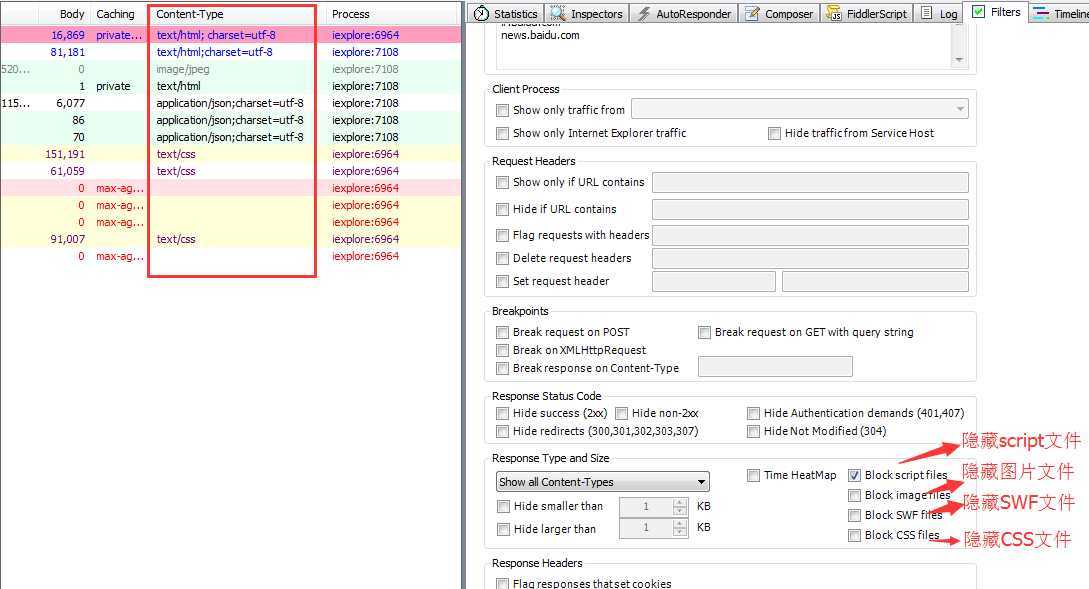Select the text/css session with body 151,191
The height and width of the screenshot is (589, 1089).
pyautogui.click(x=230, y=154)
